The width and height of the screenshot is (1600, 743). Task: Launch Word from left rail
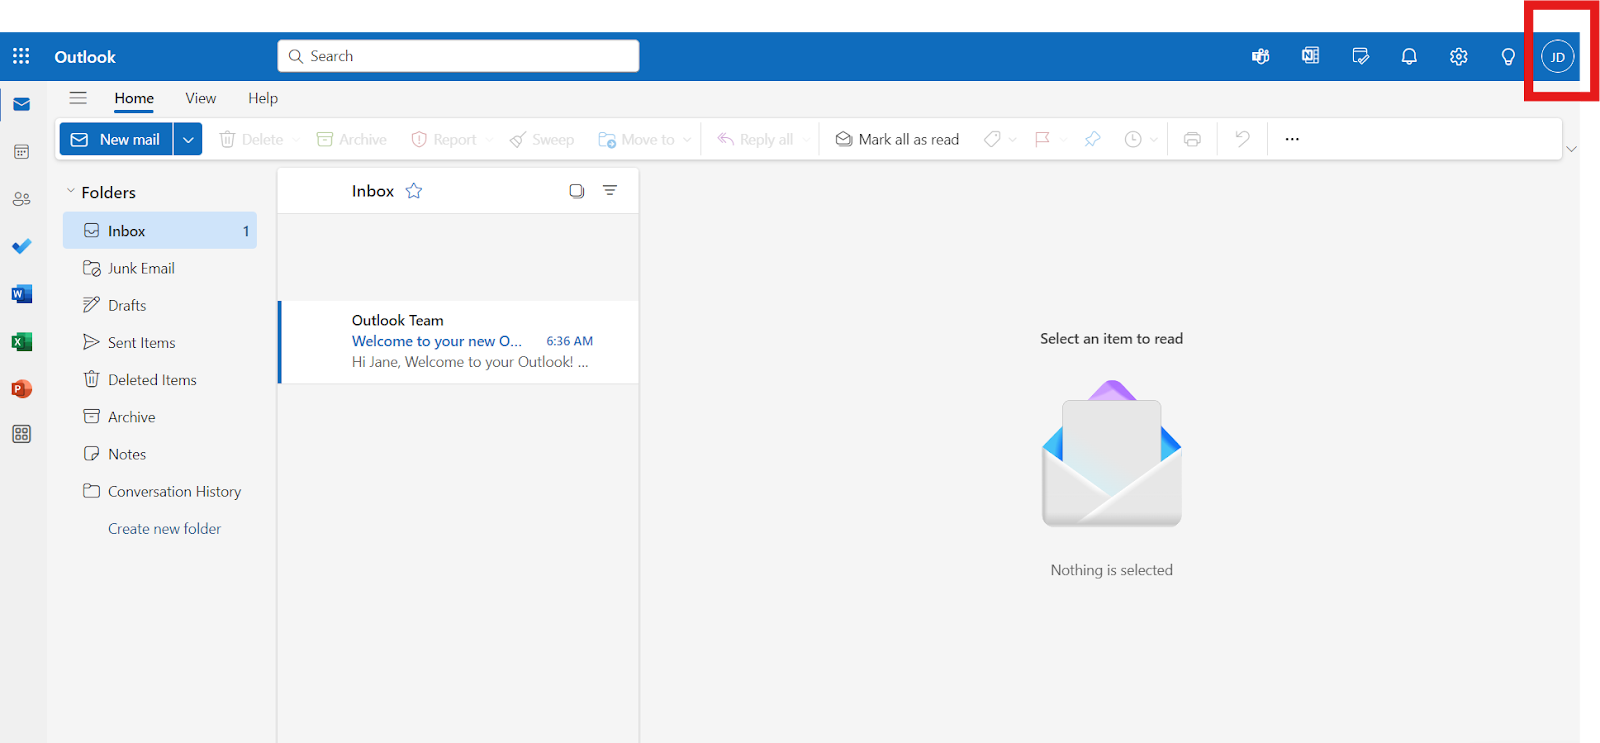[21, 294]
